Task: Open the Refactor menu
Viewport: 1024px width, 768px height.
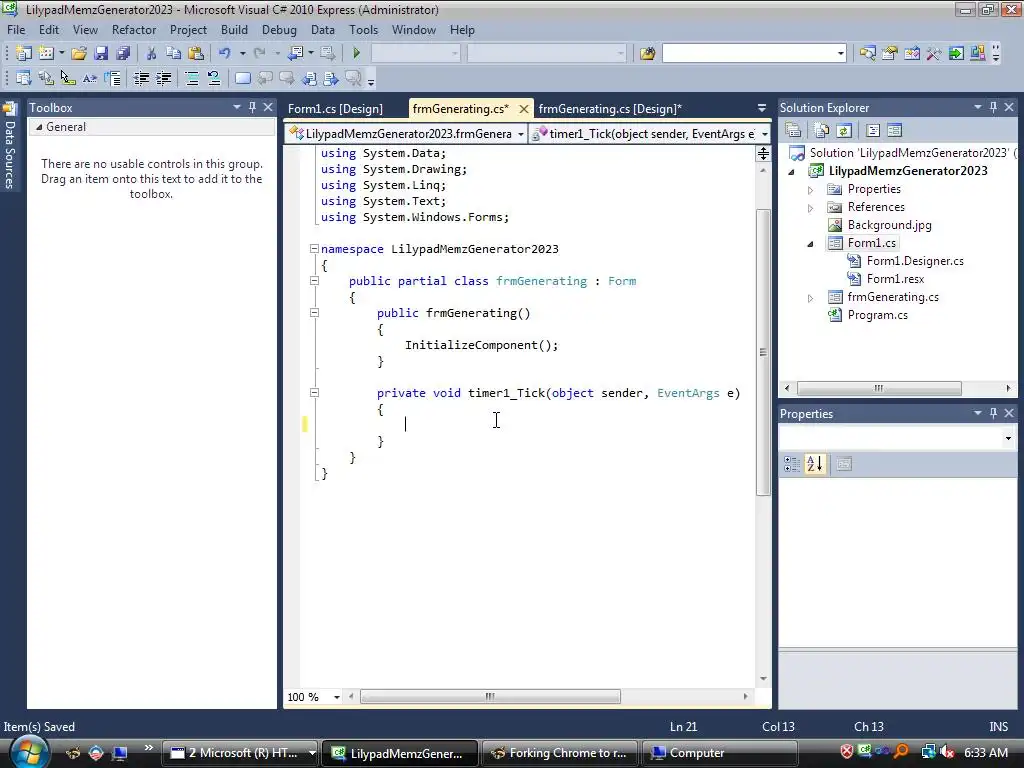Action: pyautogui.click(x=134, y=30)
